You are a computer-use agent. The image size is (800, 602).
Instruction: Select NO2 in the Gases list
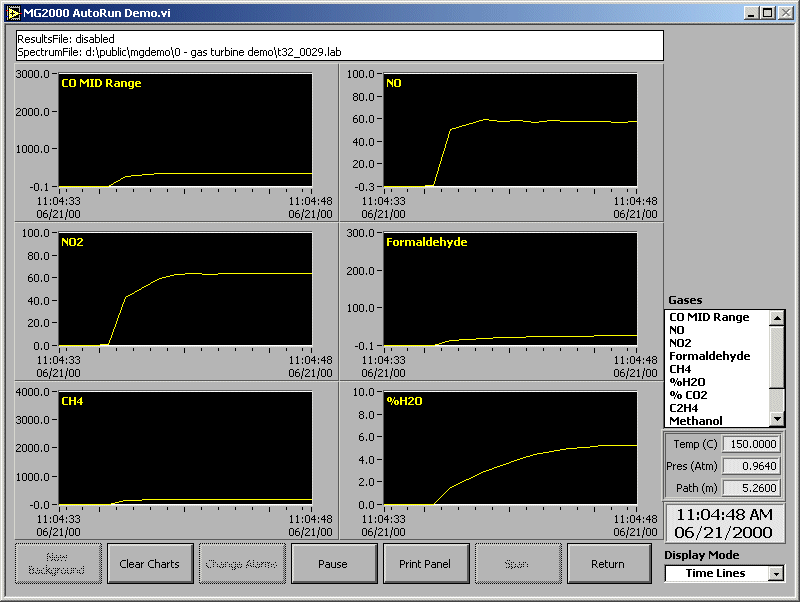680,343
